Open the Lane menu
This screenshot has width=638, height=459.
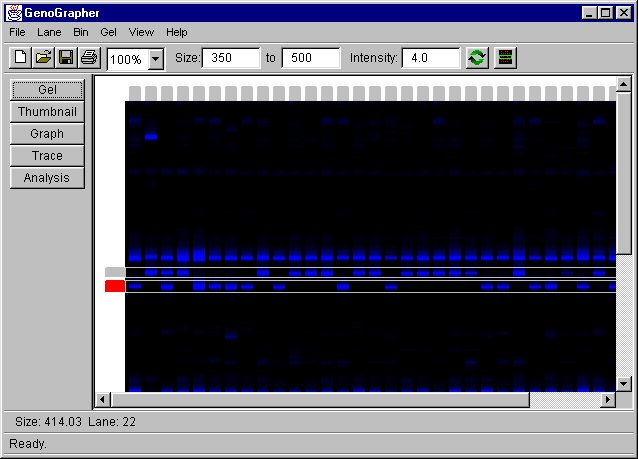click(x=49, y=32)
